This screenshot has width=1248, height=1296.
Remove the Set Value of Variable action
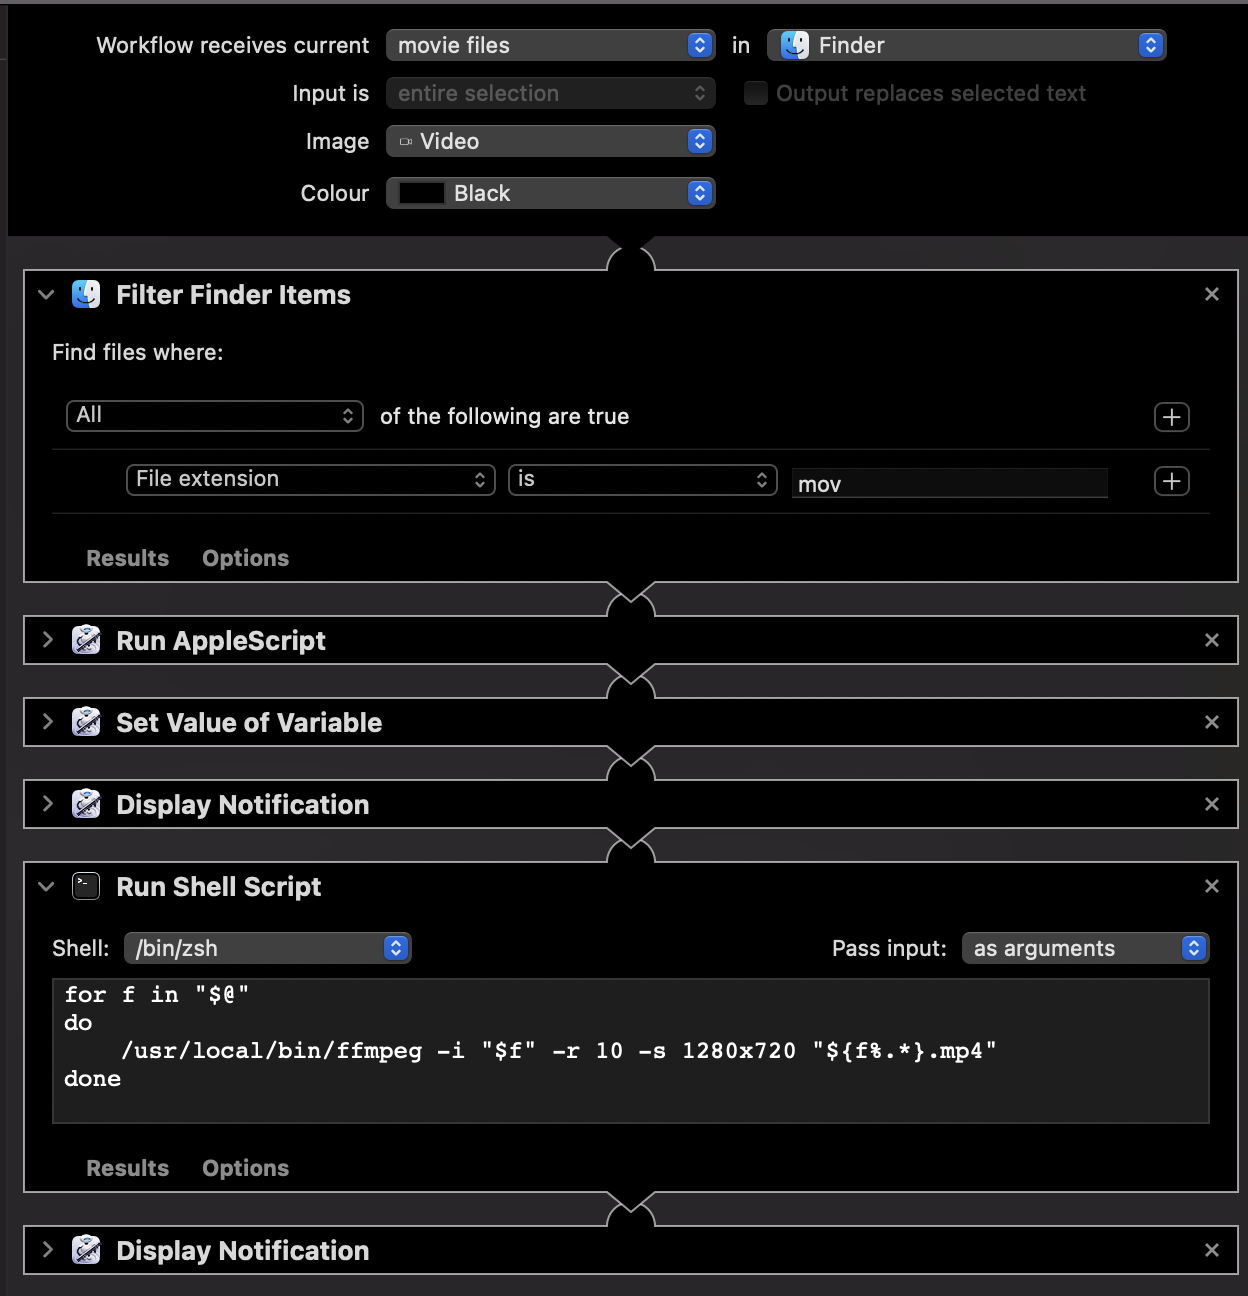pyautogui.click(x=1212, y=722)
